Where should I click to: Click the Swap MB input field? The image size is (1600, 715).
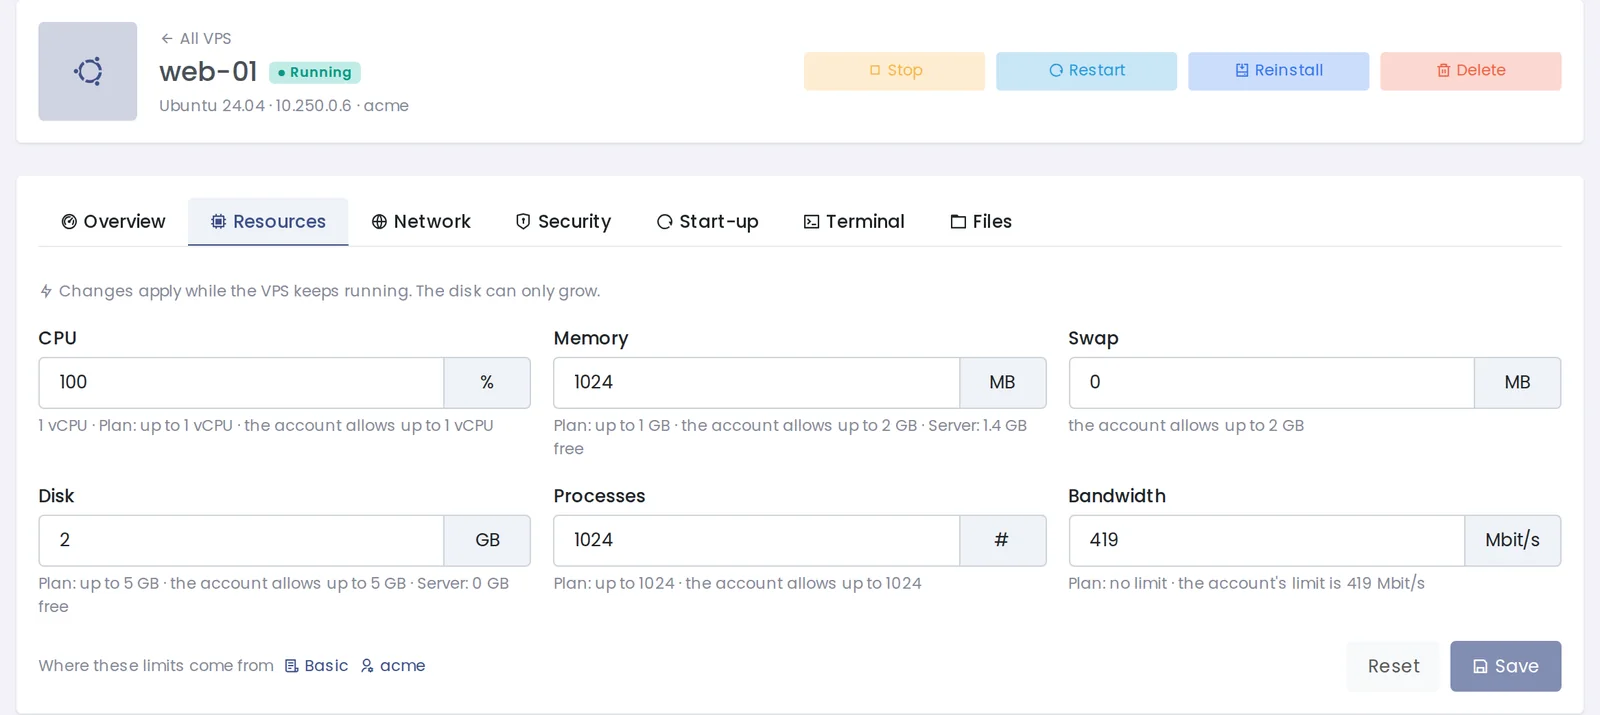[x=1272, y=382]
